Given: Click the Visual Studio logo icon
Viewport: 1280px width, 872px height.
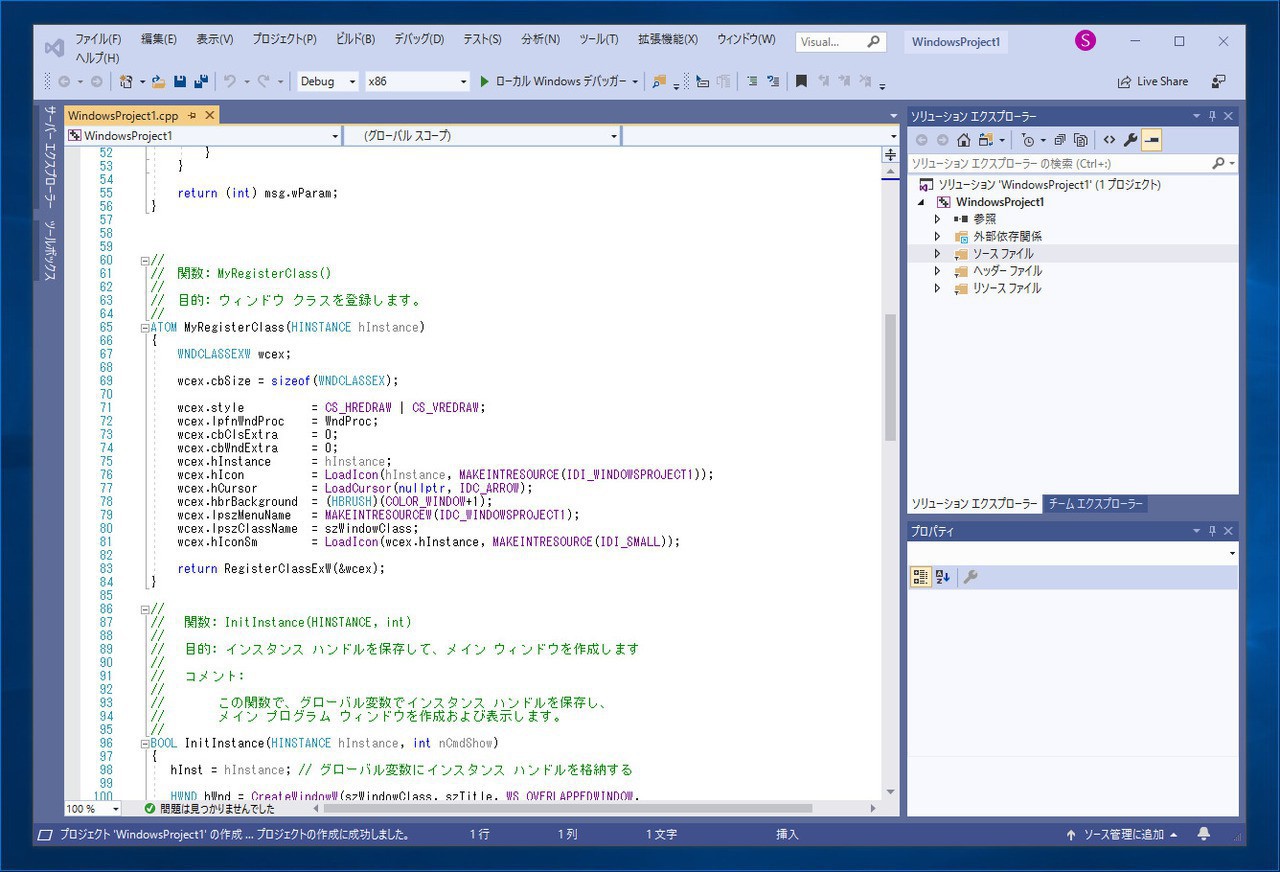Looking at the screenshot, I should (55, 47).
